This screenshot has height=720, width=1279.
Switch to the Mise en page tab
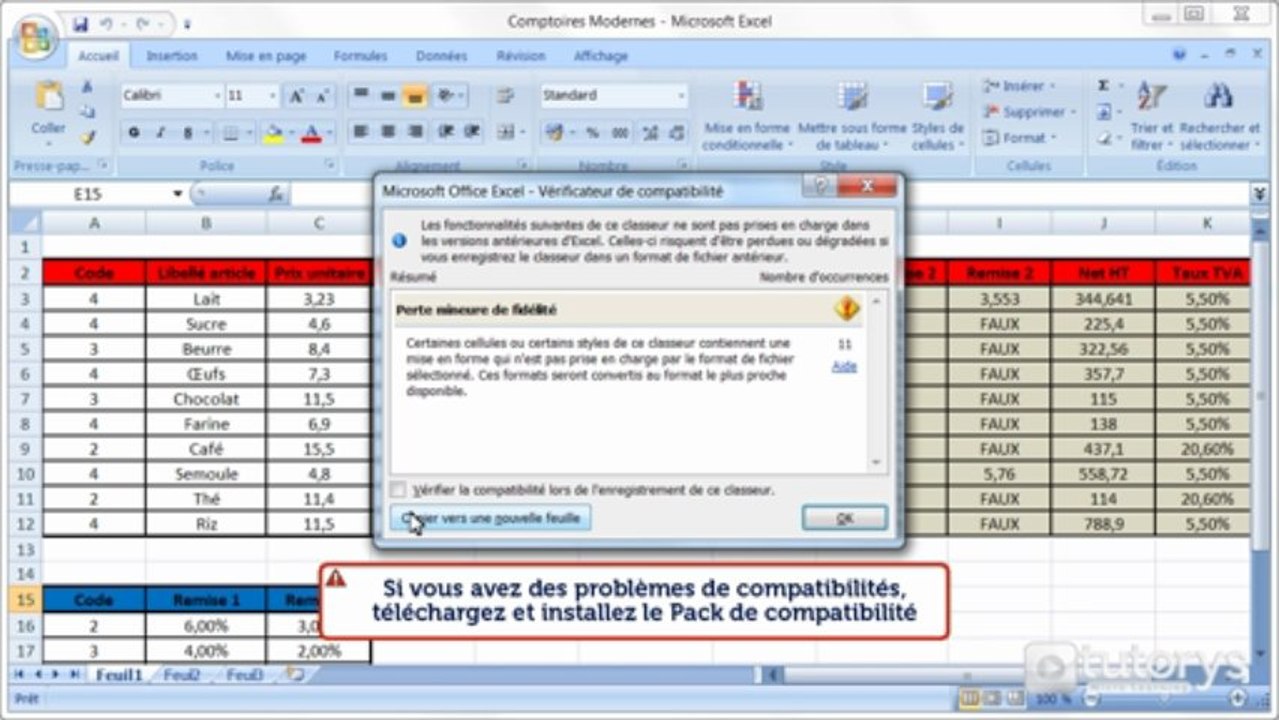(x=266, y=57)
